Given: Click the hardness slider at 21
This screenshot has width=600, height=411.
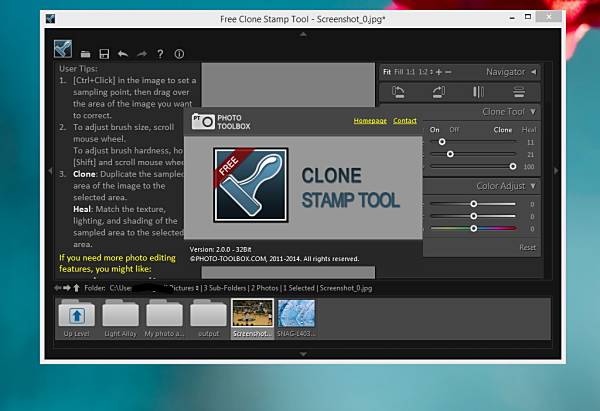Looking at the screenshot, I should (473, 154).
